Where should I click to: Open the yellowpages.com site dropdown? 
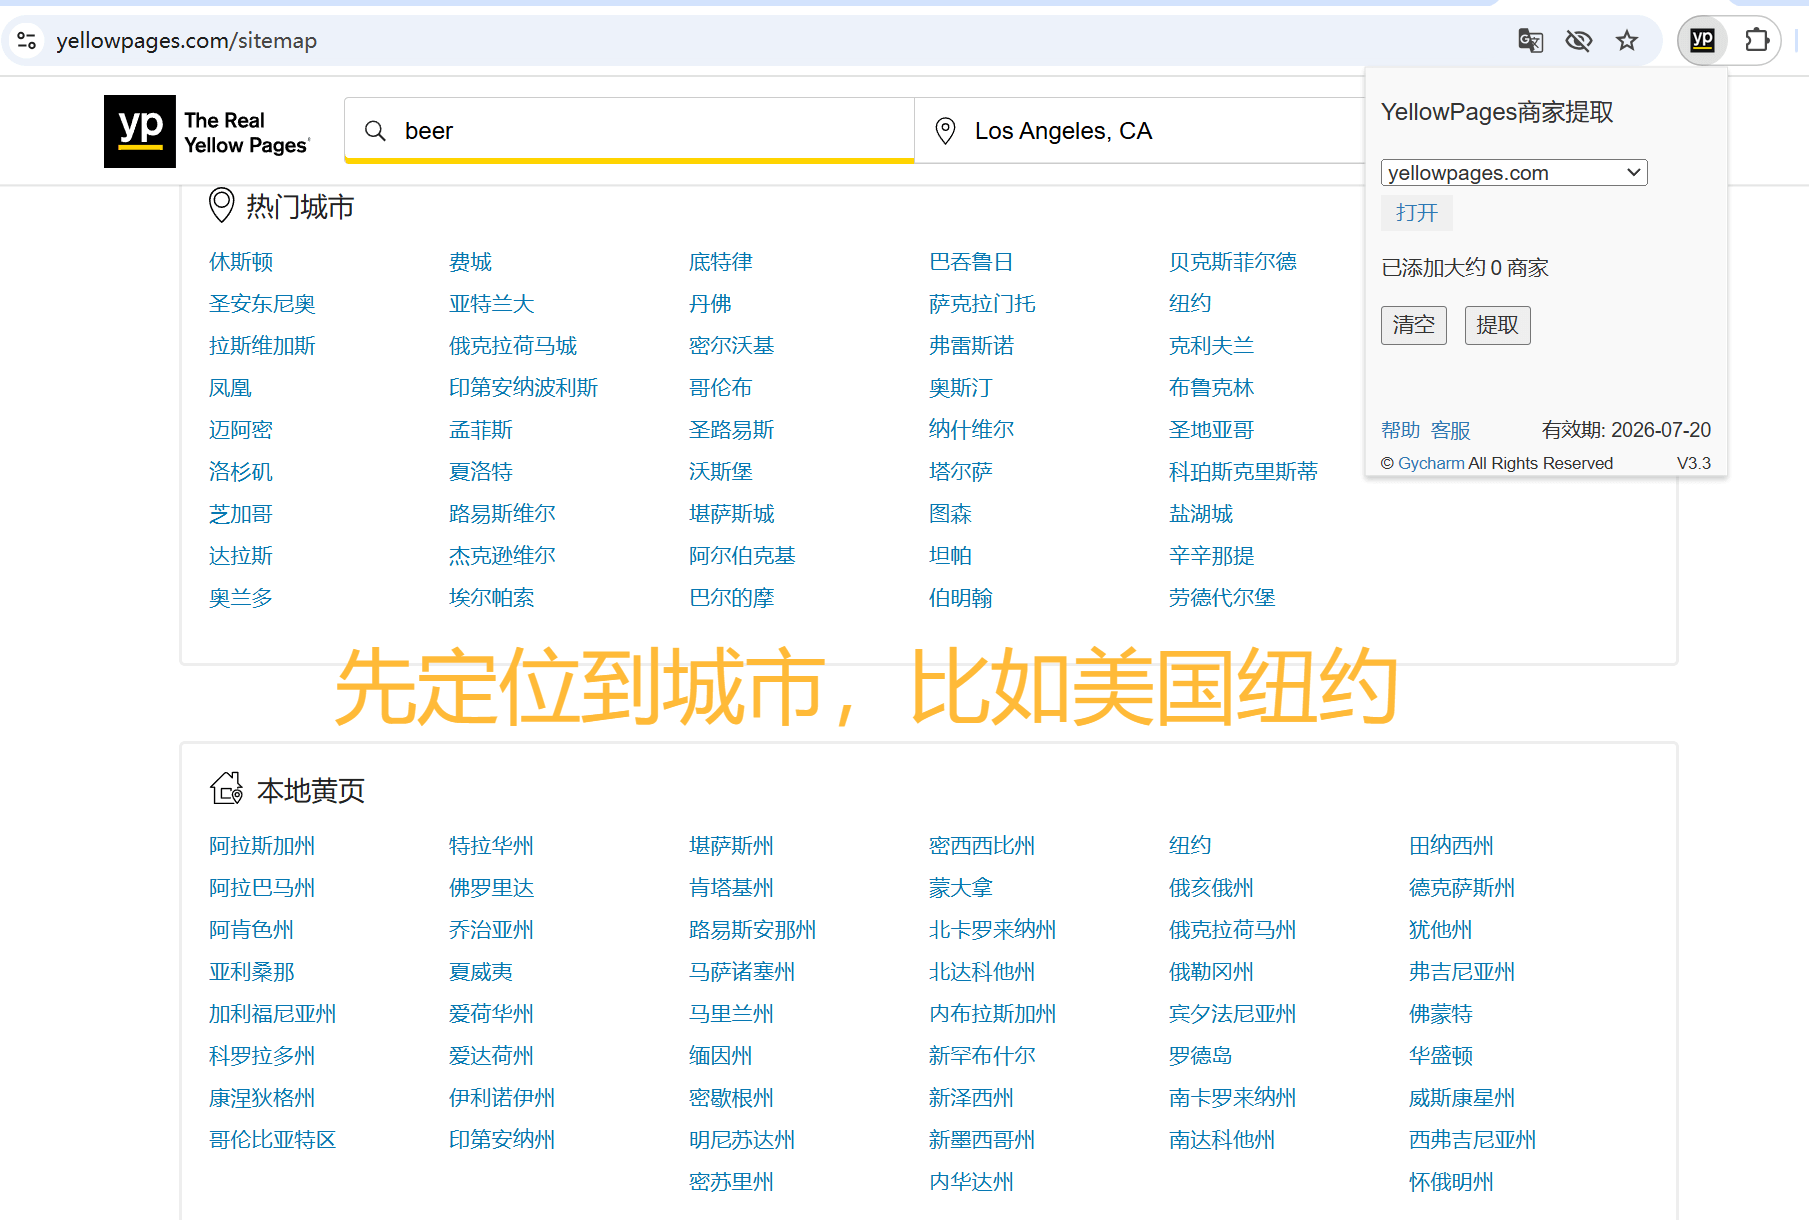tap(1514, 173)
